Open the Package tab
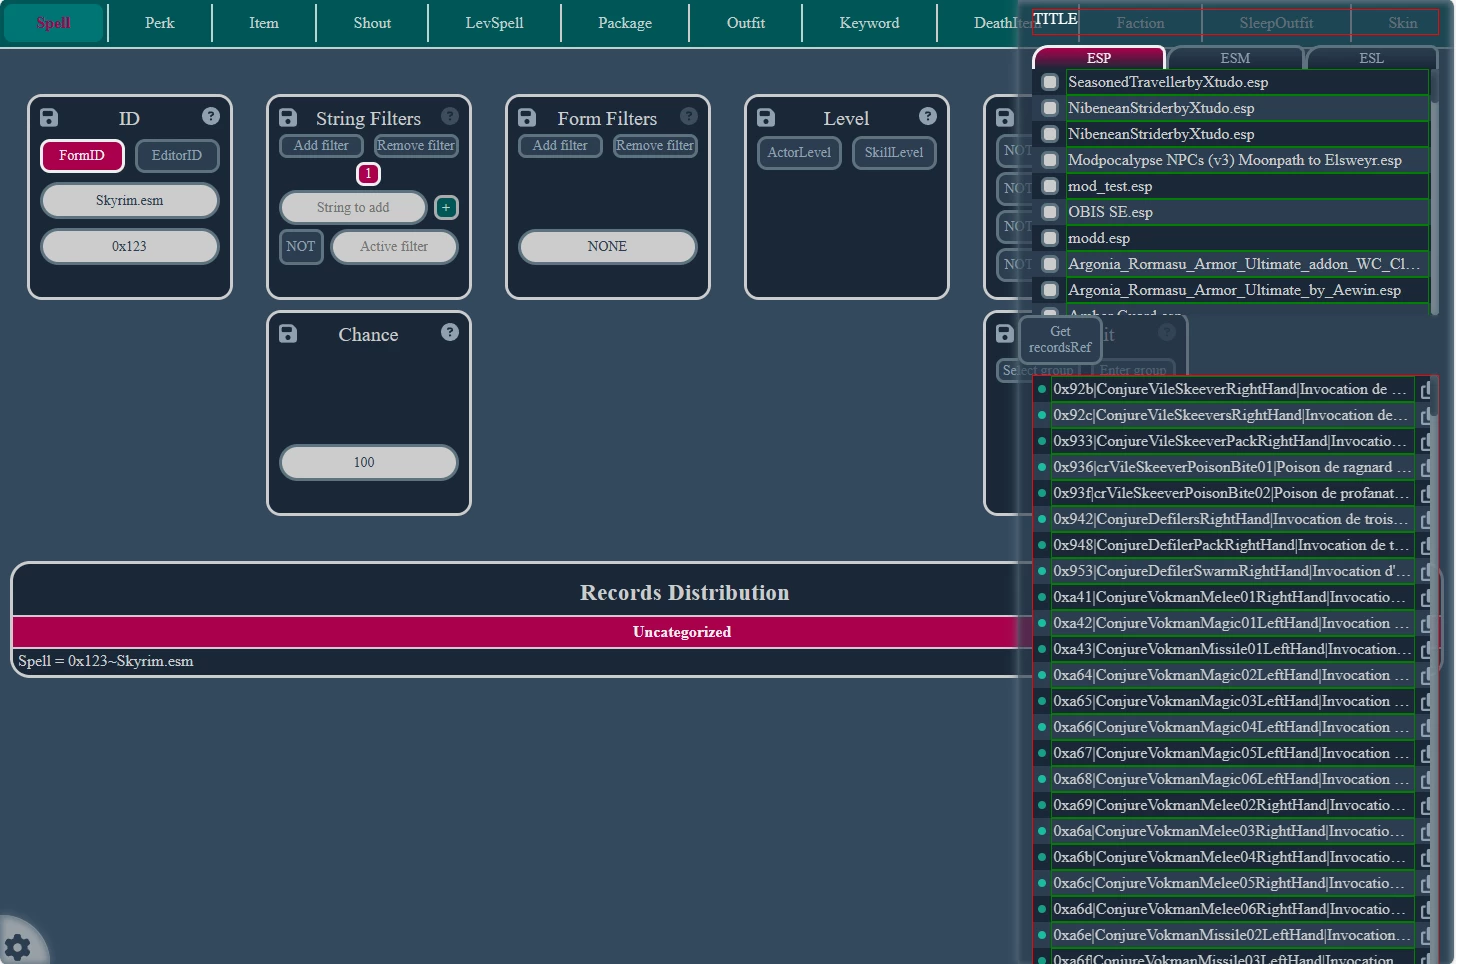Viewport: 1466px width, 964px height. (x=625, y=23)
